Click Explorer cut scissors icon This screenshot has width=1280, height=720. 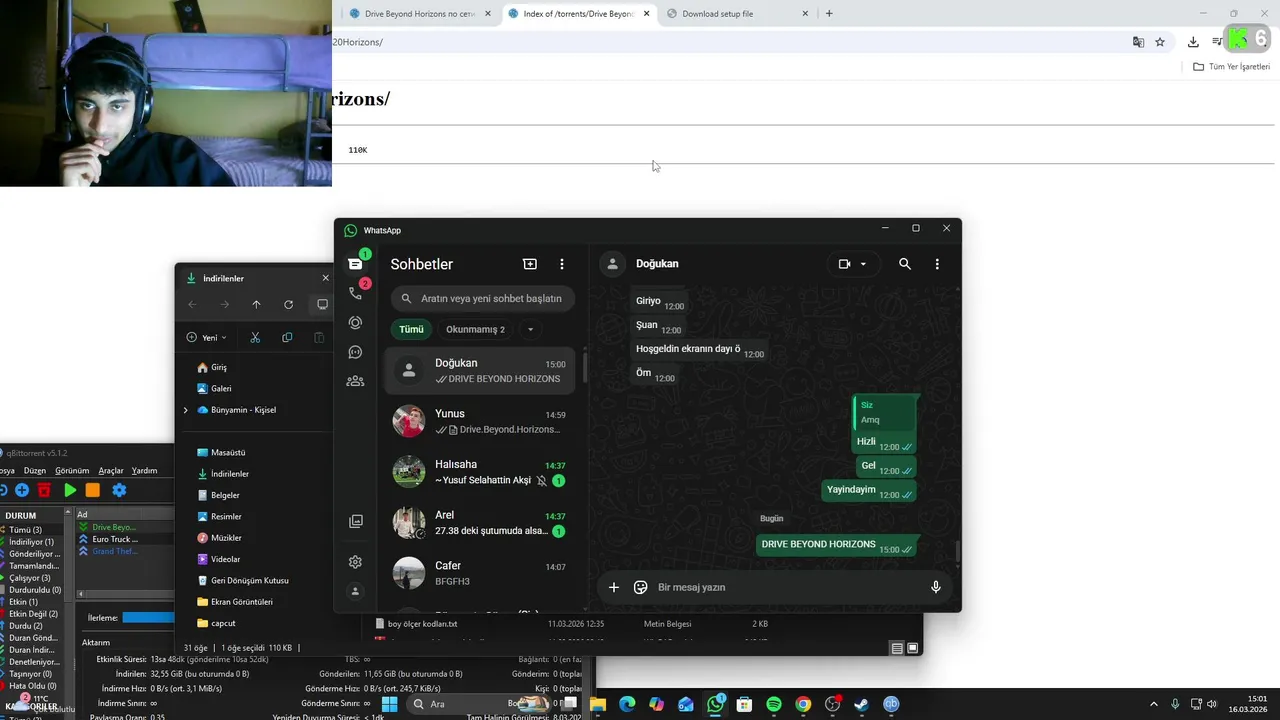coord(255,338)
